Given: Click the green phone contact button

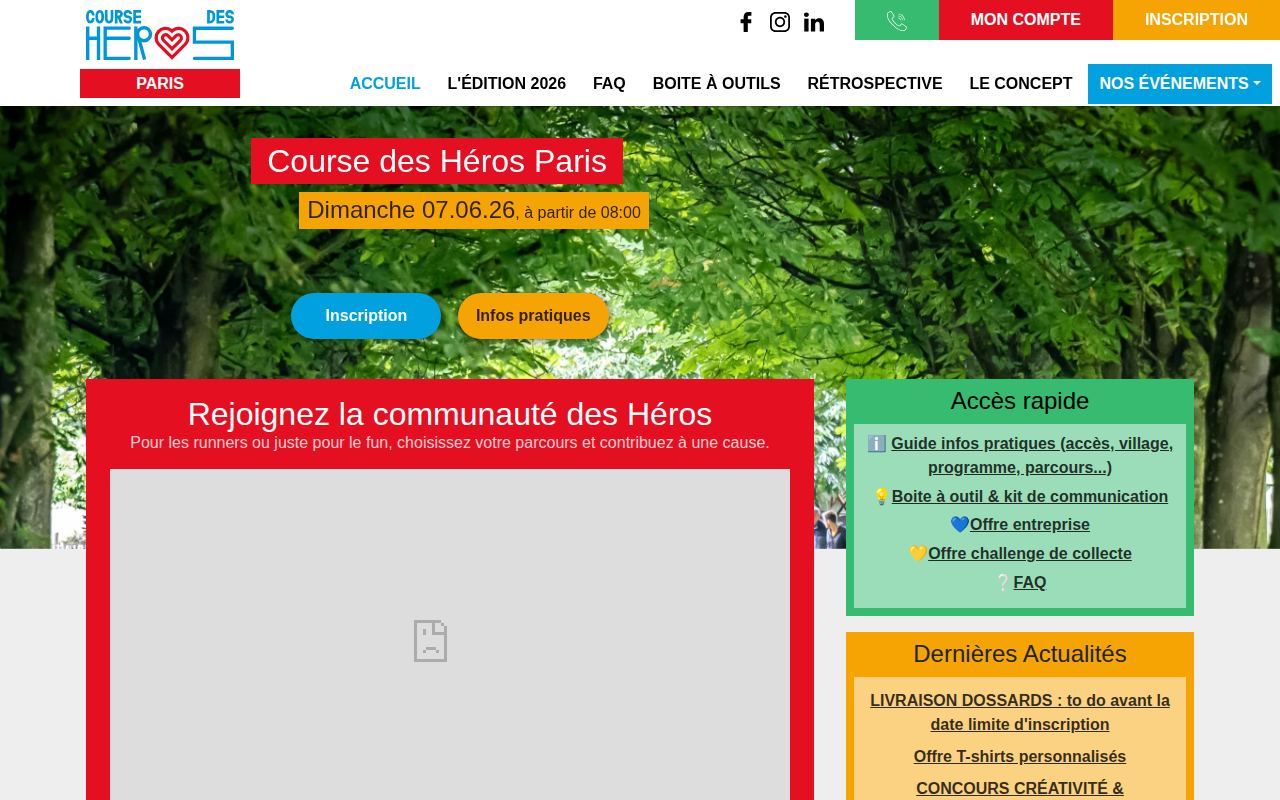Looking at the screenshot, I should coord(897,20).
